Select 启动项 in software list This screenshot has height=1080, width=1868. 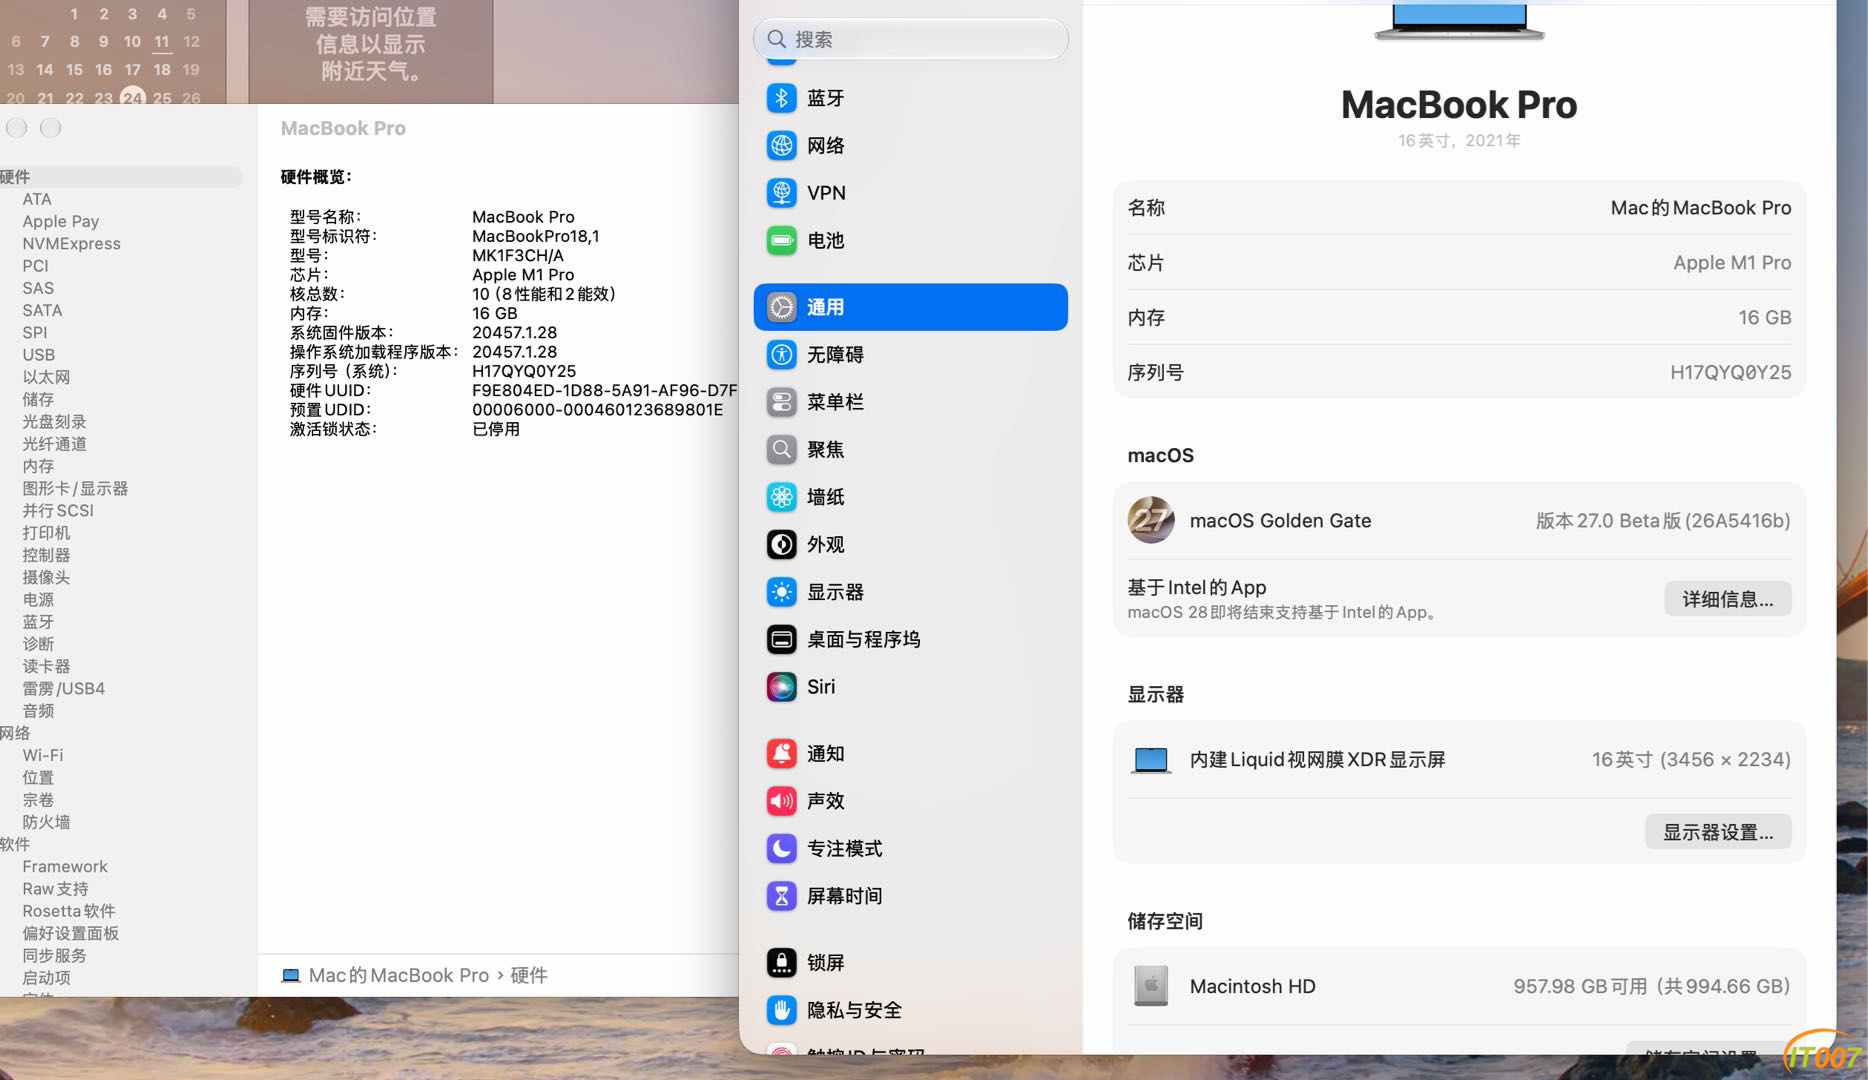46,978
